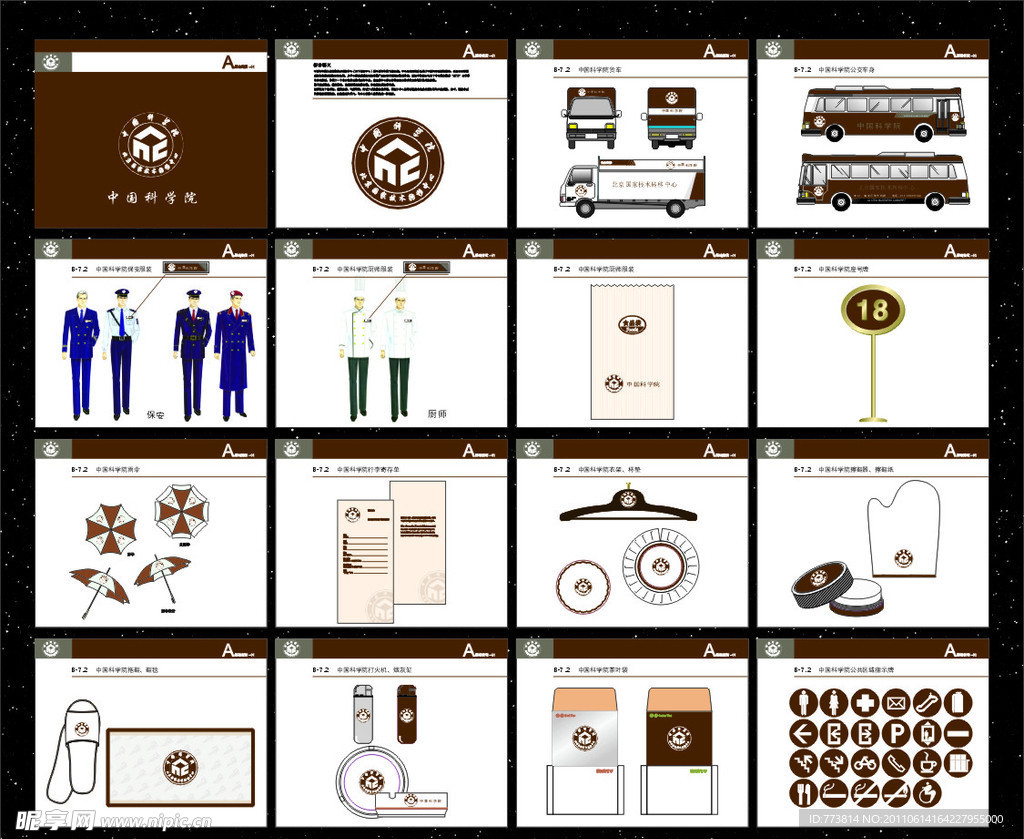Select the parking P pictogram
The image size is (1024, 839).
coord(896,733)
